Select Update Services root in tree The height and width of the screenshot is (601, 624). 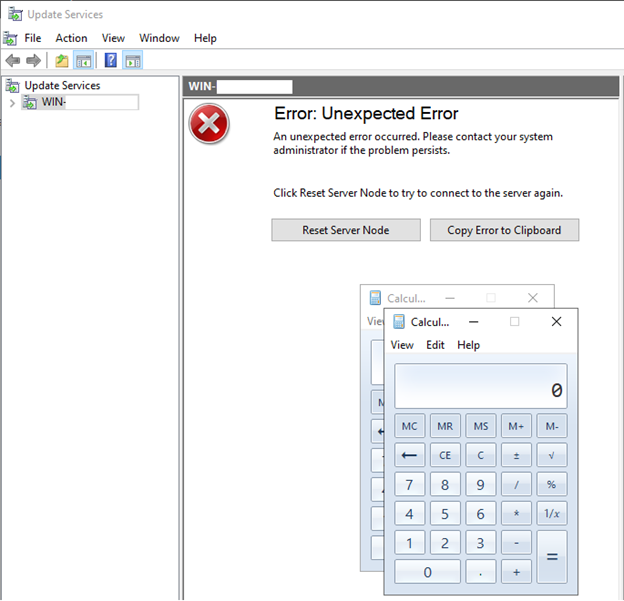[x=62, y=86]
